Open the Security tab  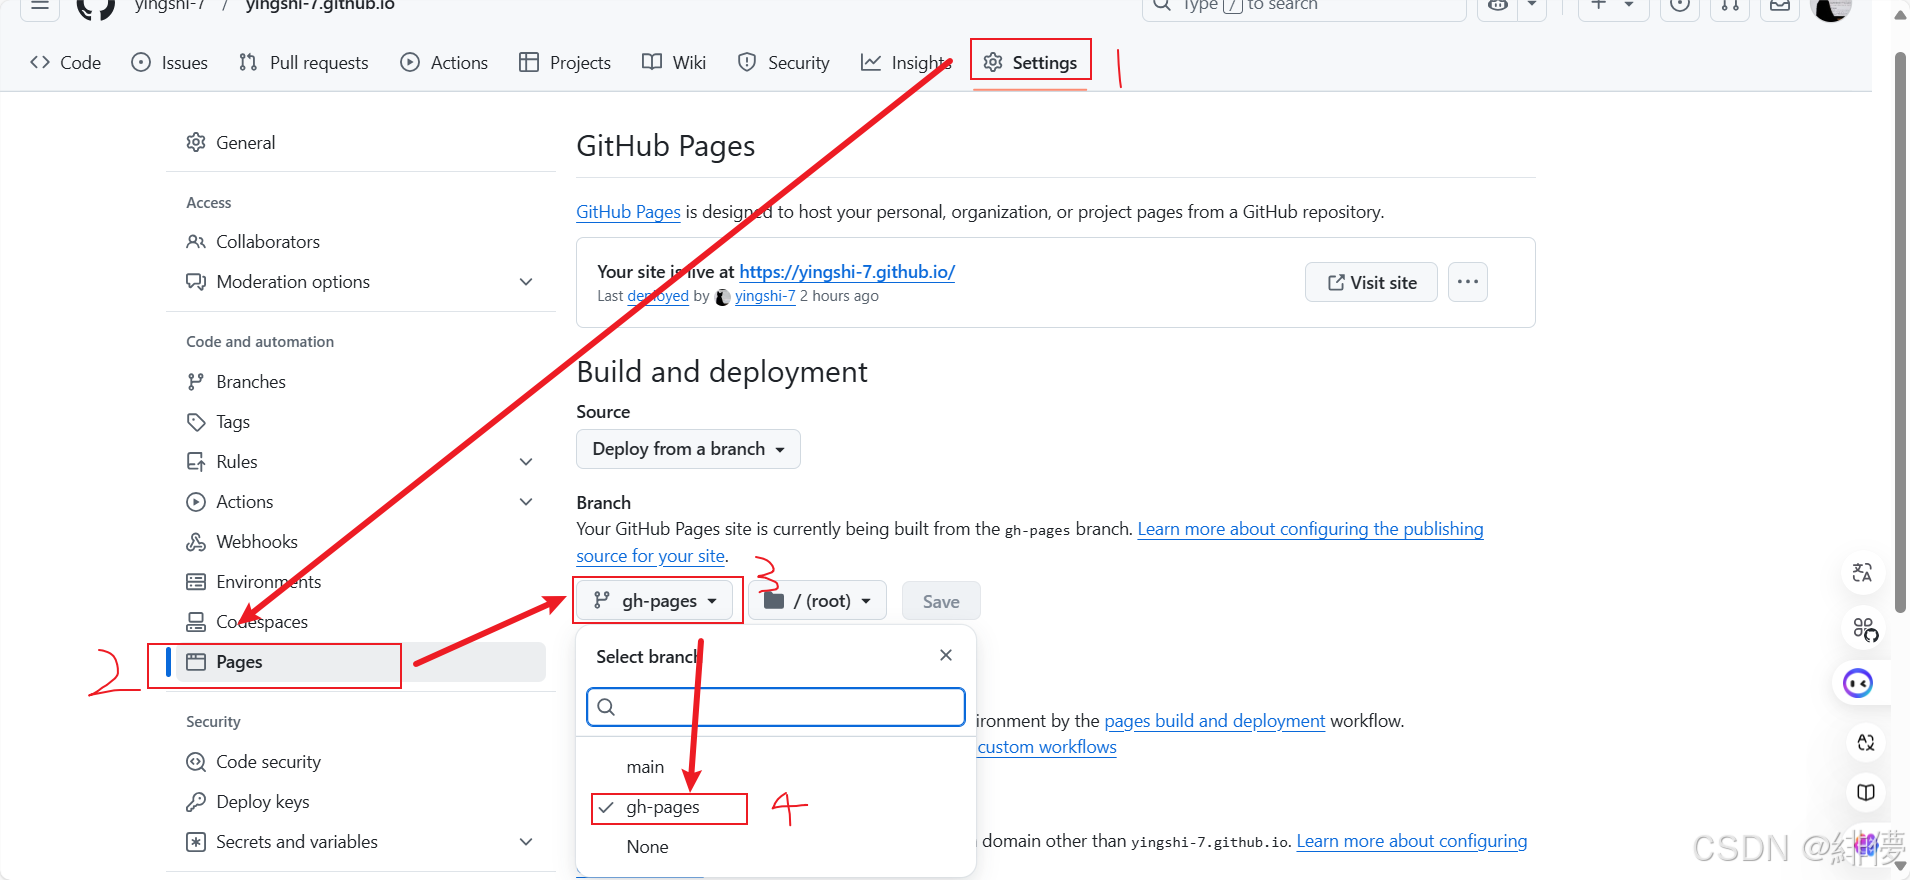784,62
